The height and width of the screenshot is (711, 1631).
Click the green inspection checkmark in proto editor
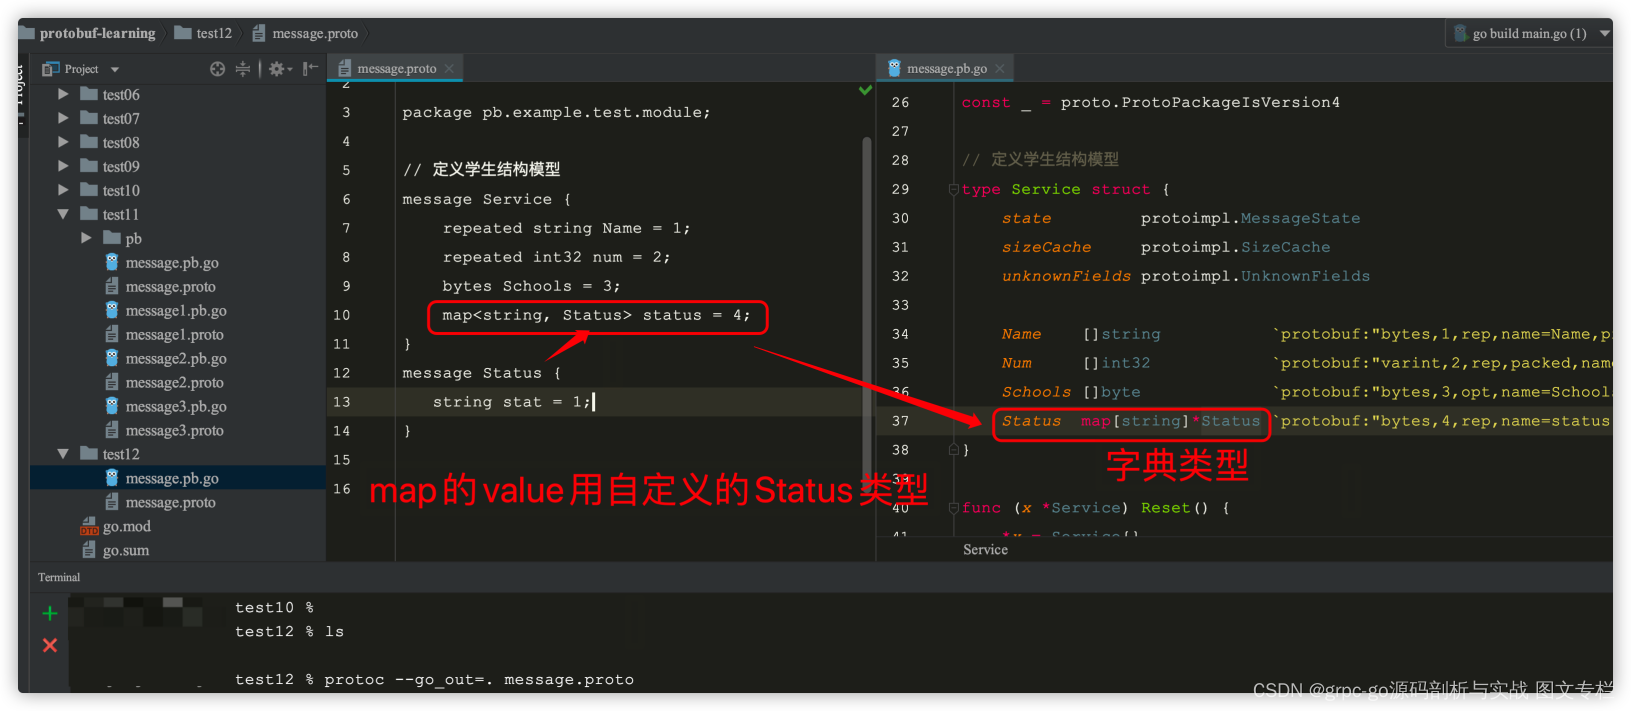pos(865,90)
